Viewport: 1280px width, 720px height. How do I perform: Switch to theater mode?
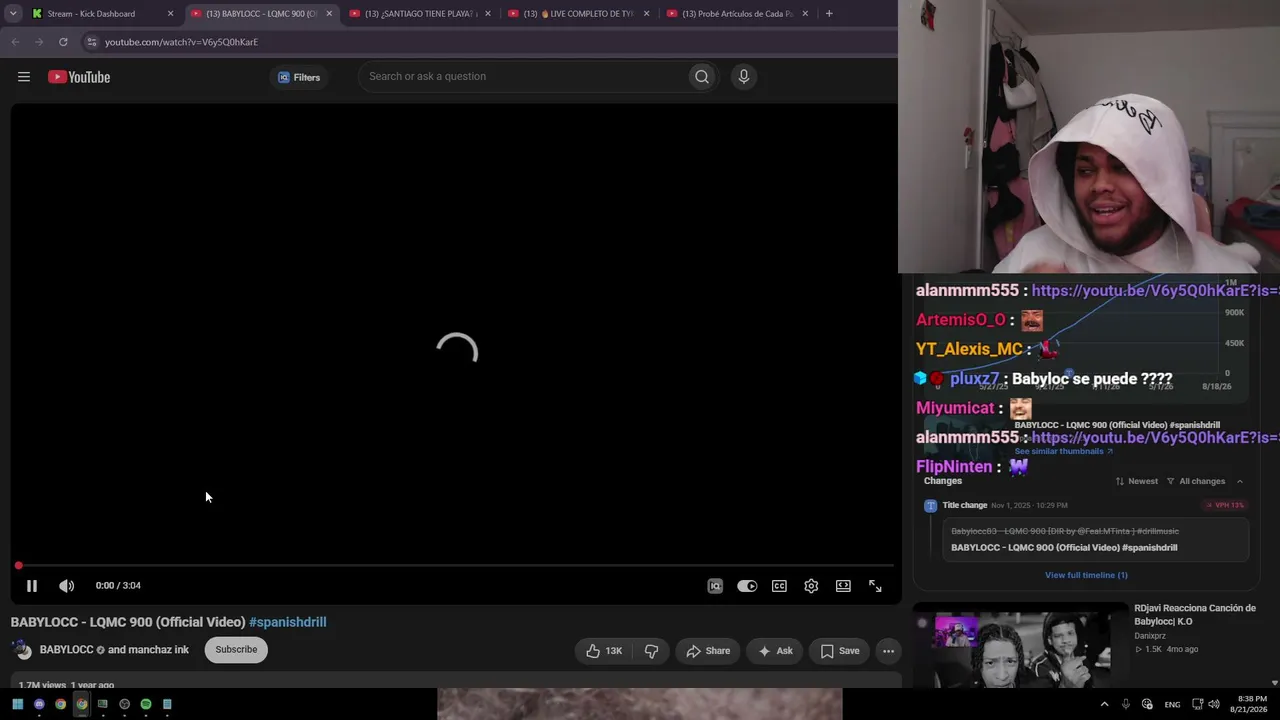pos(843,586)
